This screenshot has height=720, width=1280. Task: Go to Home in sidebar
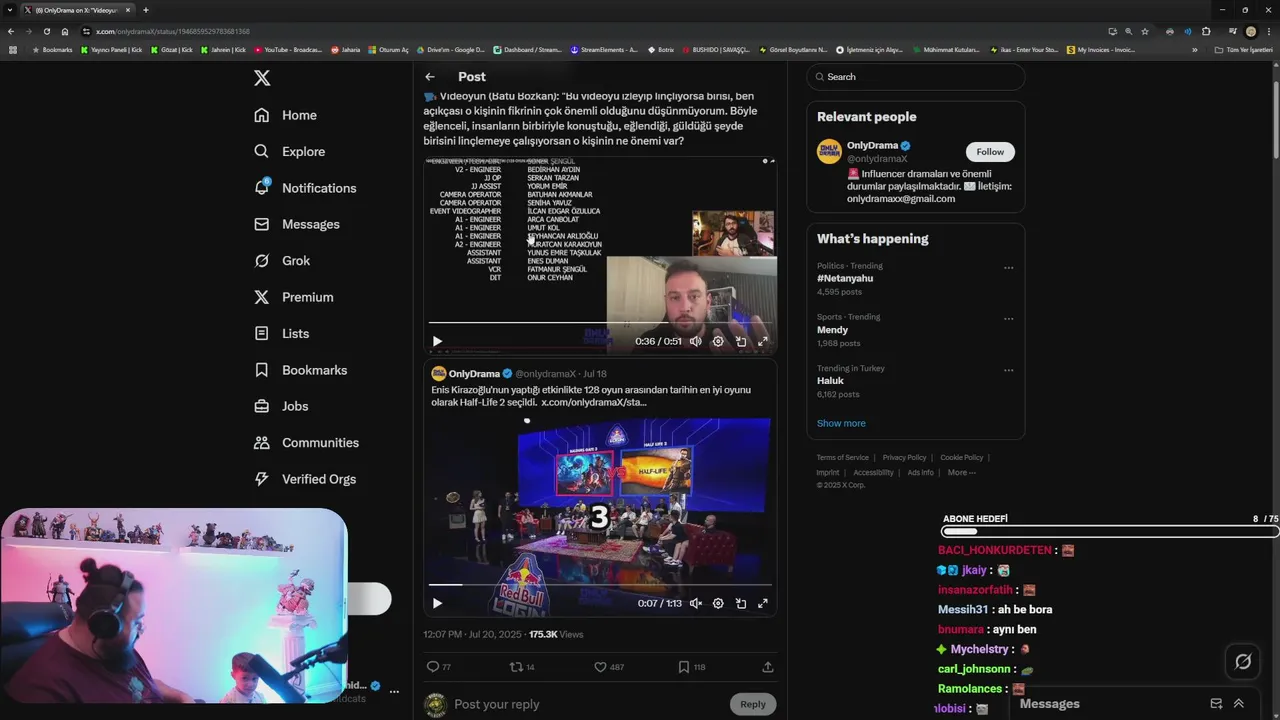286,115
